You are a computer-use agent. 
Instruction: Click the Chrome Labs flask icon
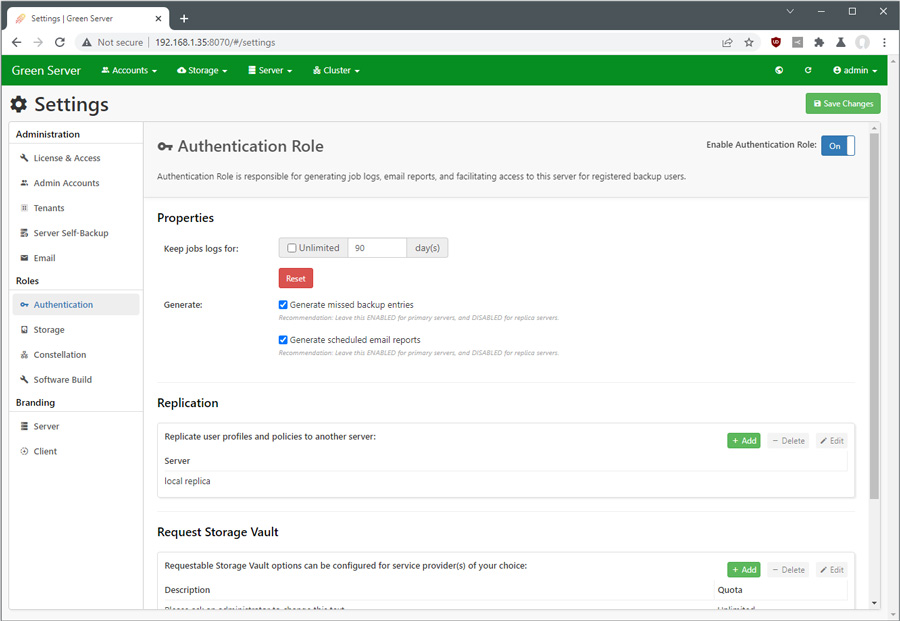coord(840,42)
